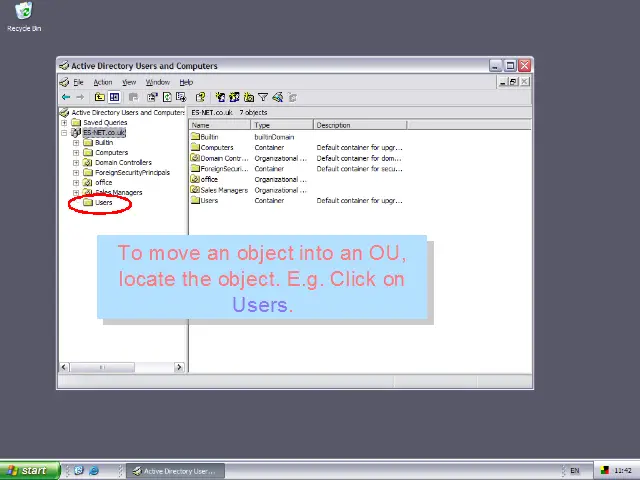The image size is (640, 480).
Task: Open the Help question-mark toolbar icon
Action: (200, 97)
